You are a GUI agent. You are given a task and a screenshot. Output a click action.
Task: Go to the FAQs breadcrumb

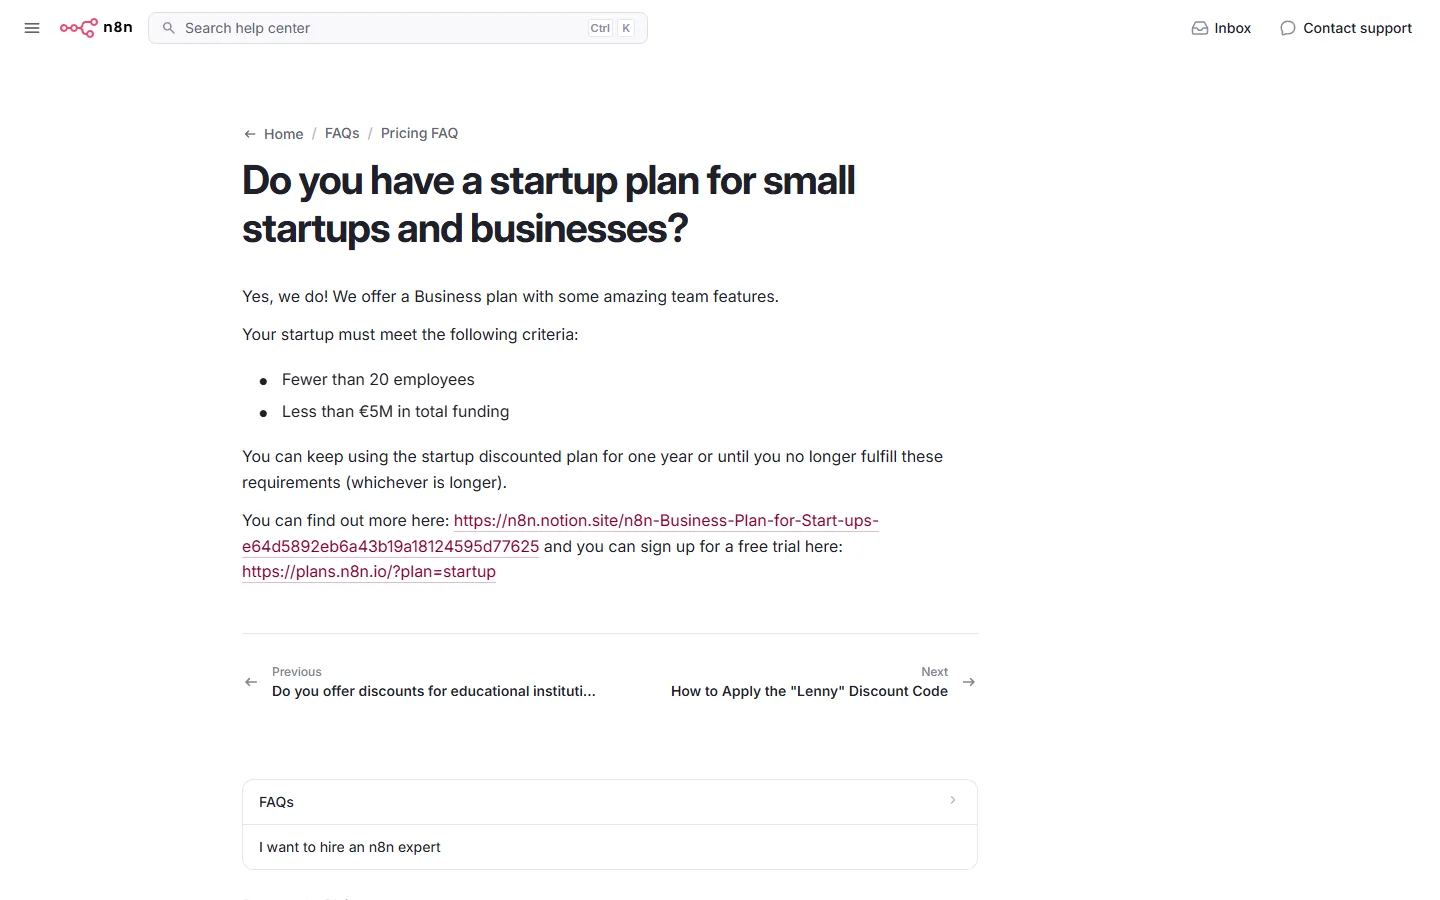click(342, 133)
